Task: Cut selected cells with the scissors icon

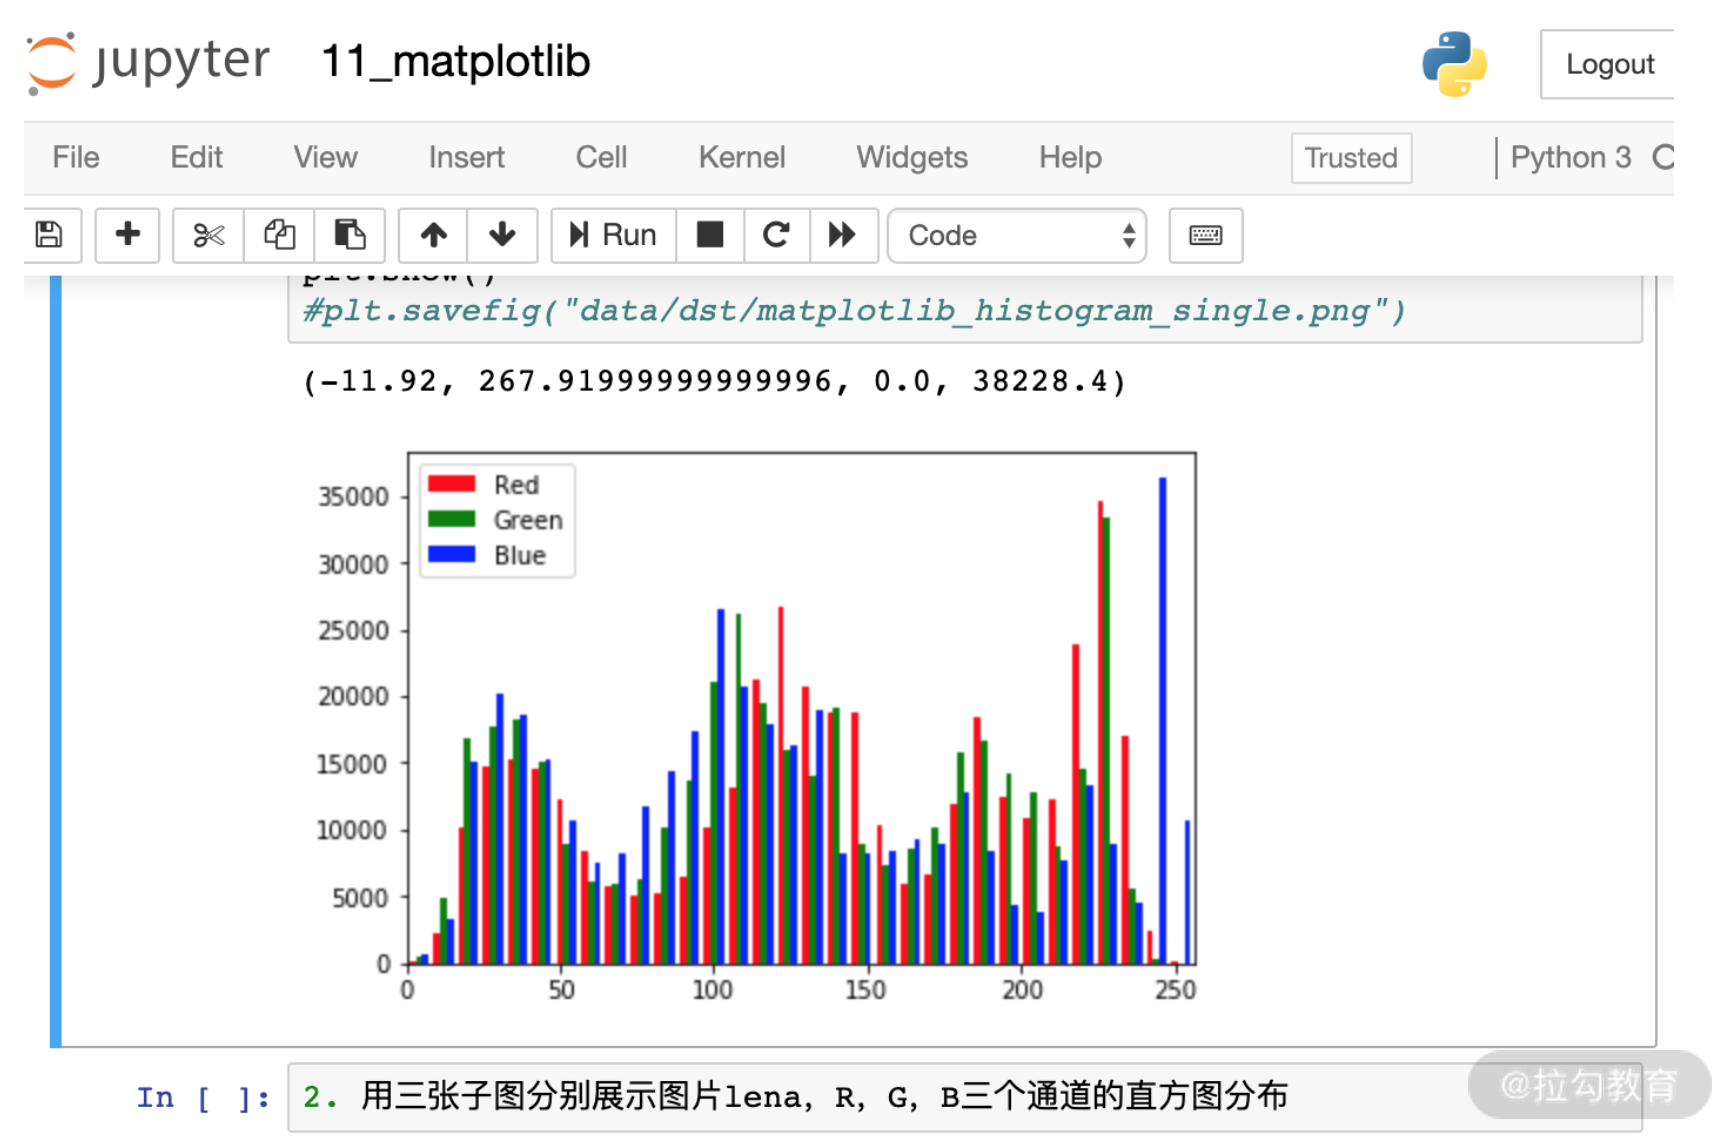Action: 209,235
